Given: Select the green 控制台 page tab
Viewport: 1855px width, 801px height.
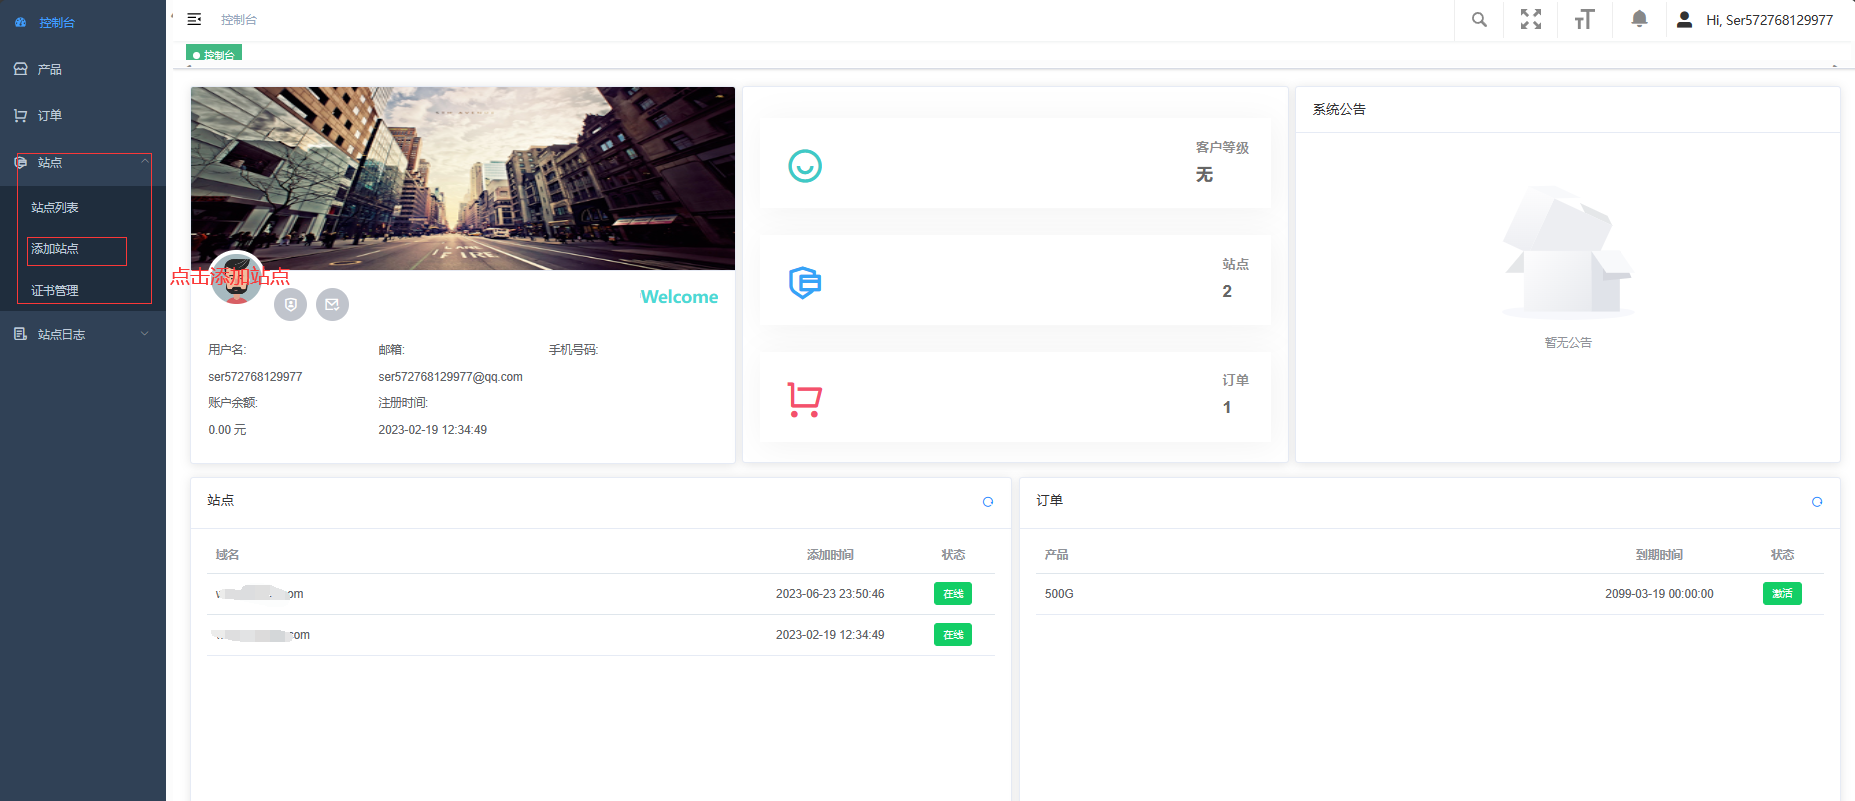Looking at the screenshot, I should [x=214, y=54].
